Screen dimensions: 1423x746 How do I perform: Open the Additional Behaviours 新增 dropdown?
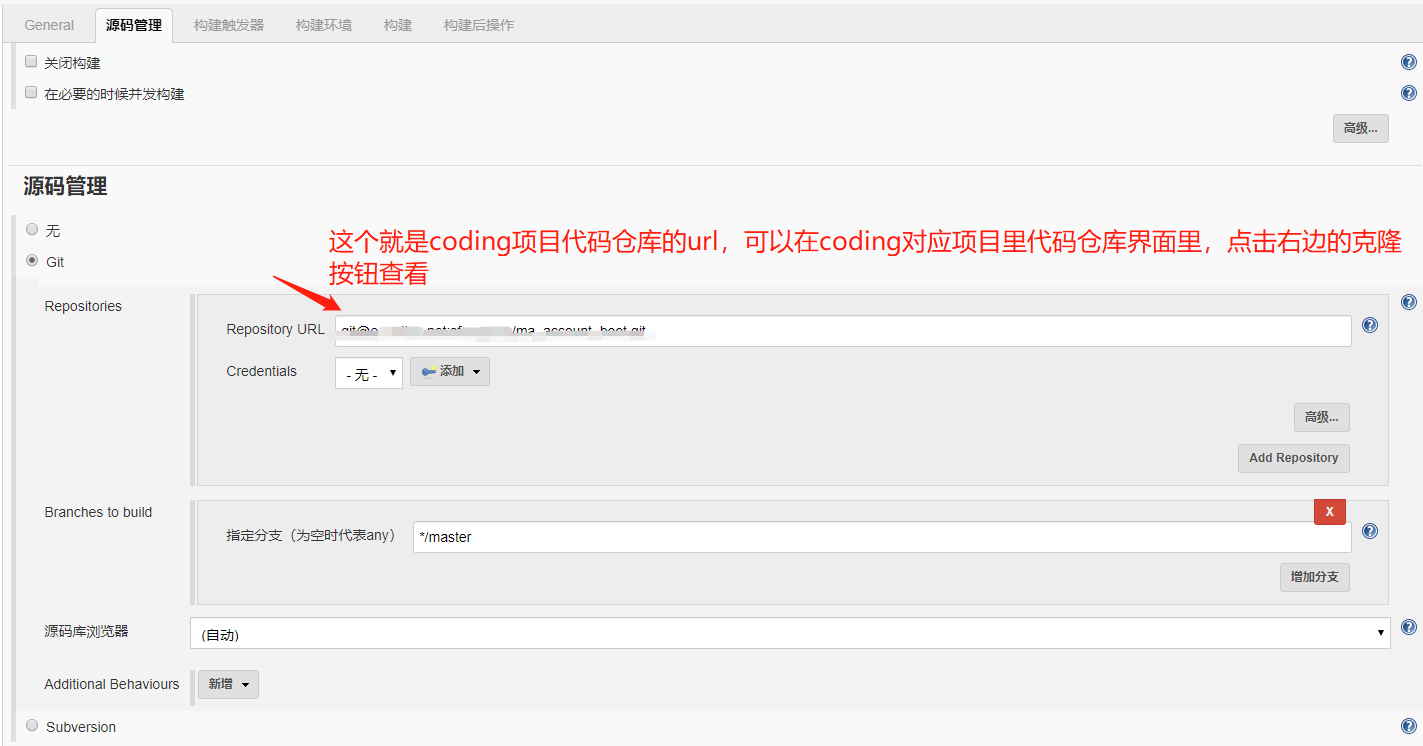click(228, 684)
